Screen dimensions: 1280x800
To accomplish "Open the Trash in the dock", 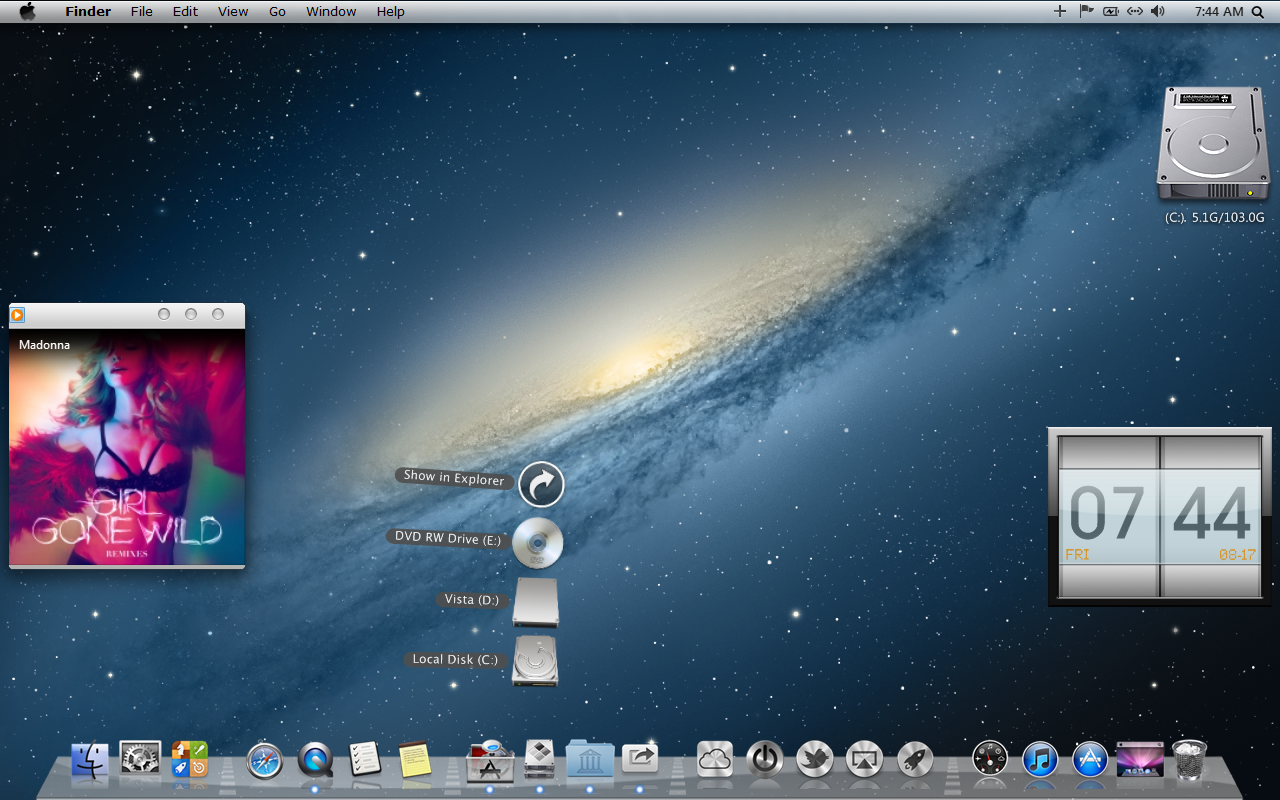I will (1190, 759).
